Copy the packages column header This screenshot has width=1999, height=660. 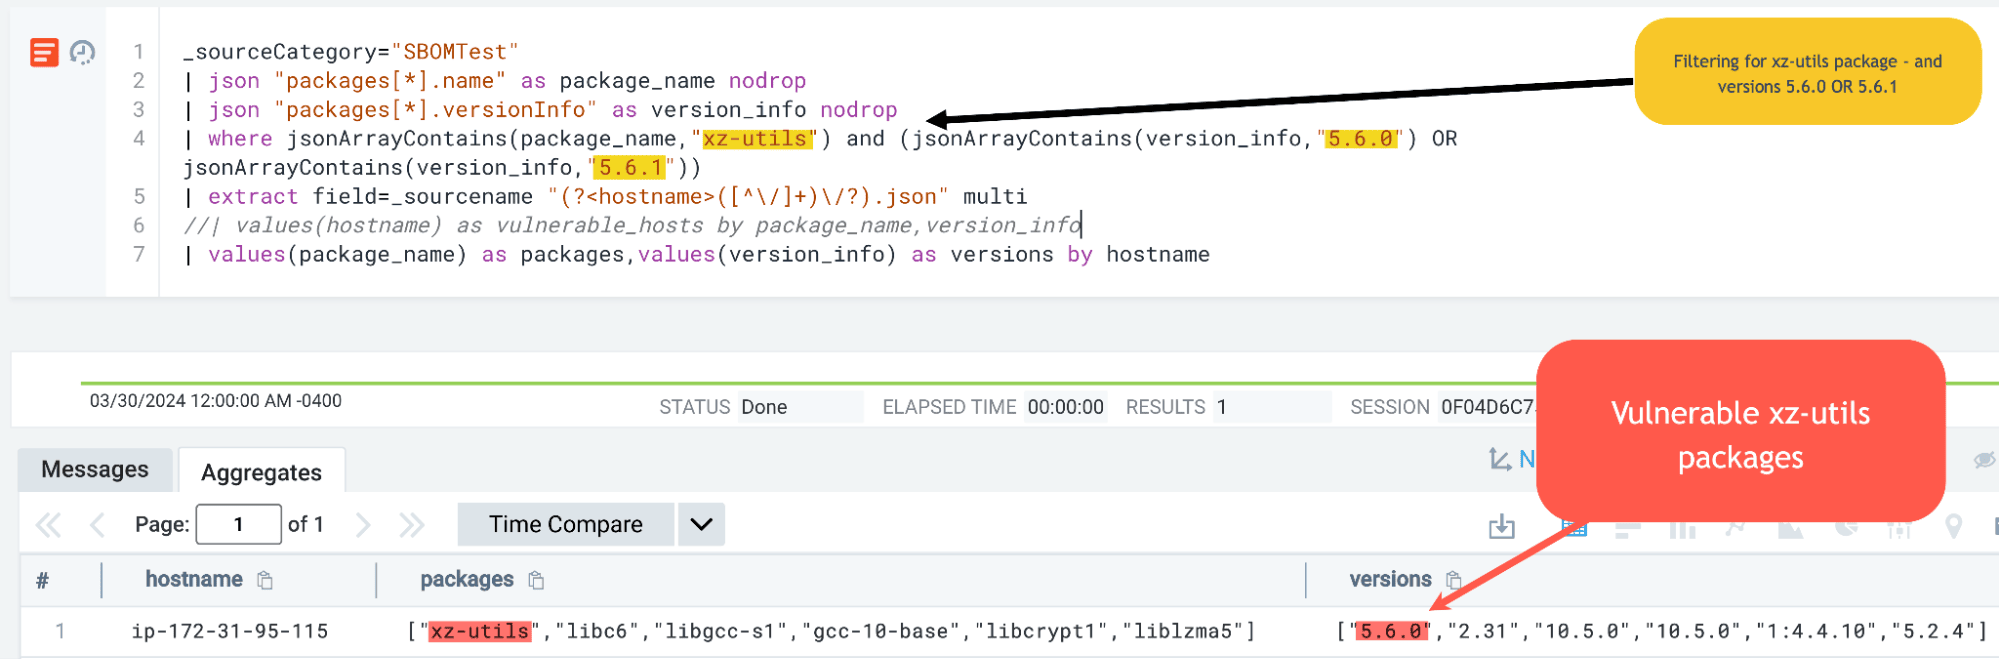coord(536,580)
